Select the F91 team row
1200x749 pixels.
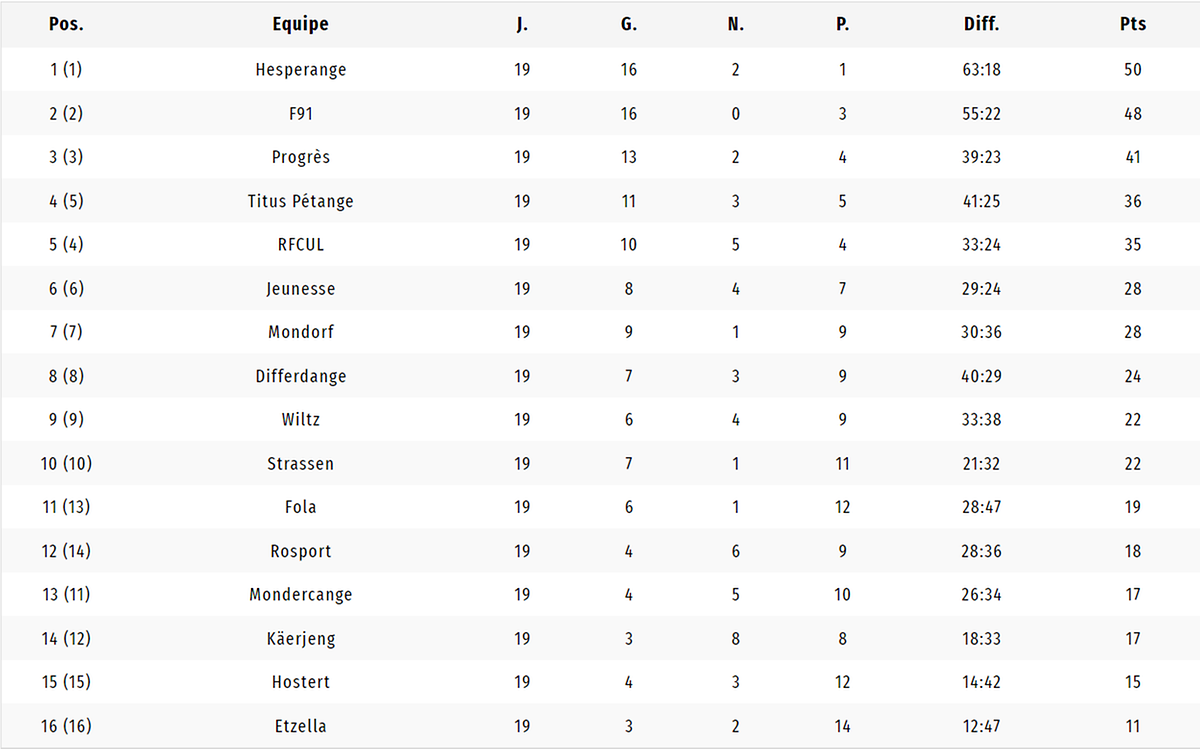click(600, 114)
